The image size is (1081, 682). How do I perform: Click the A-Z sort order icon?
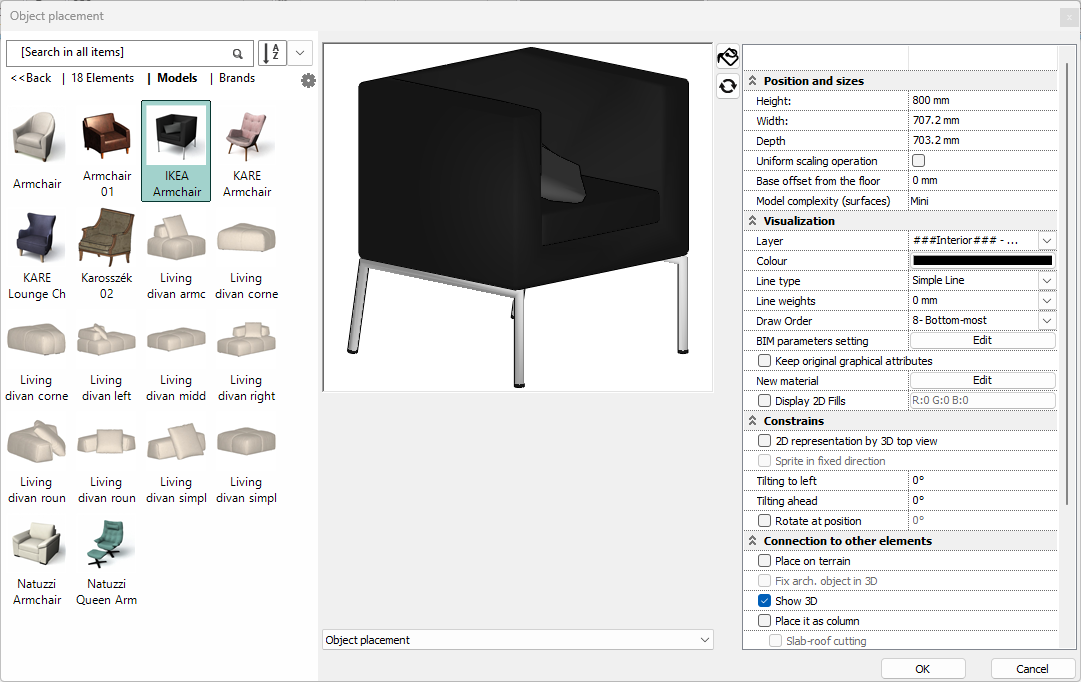(272, 53)
